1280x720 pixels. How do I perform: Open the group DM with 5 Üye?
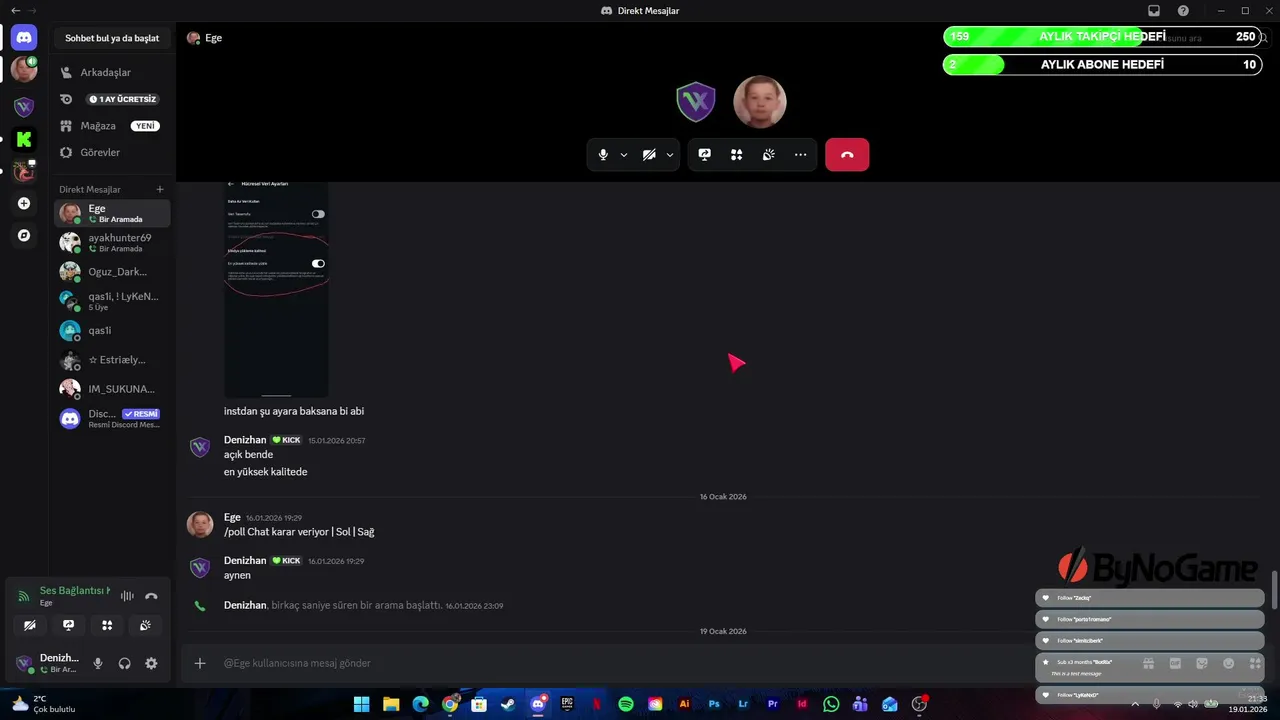[x=113, y=301]
